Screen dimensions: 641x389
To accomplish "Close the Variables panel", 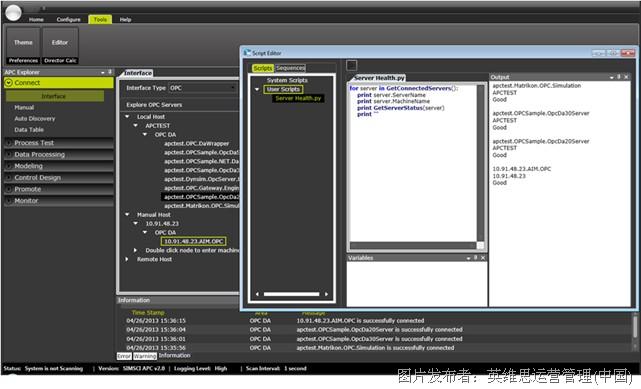I will tap(483, 258).
